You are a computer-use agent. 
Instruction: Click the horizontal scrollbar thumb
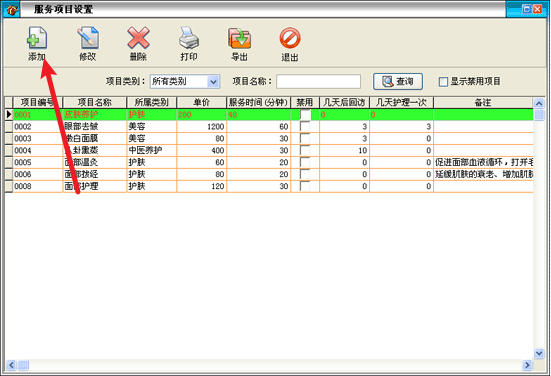click(x=23, y=365)
